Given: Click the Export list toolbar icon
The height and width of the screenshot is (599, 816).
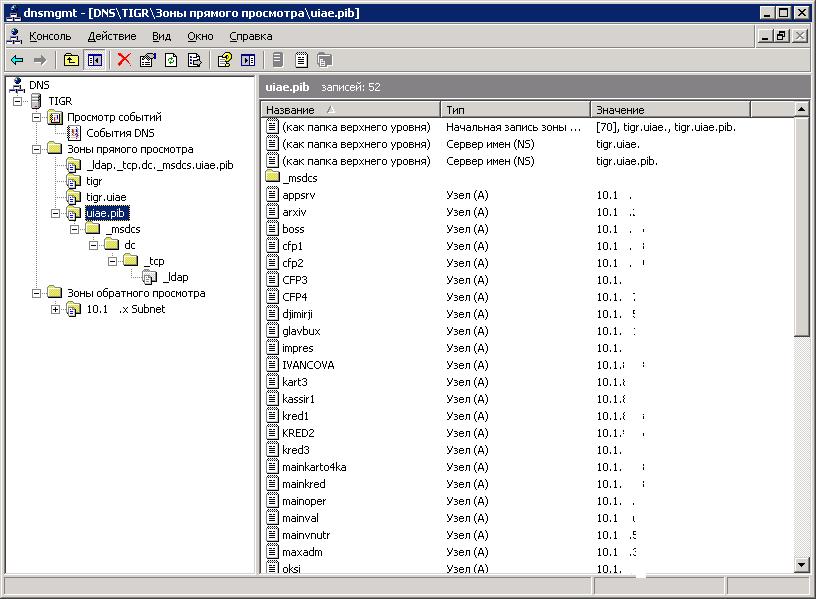Looking at the screenshot, I should tap(194, 60).
